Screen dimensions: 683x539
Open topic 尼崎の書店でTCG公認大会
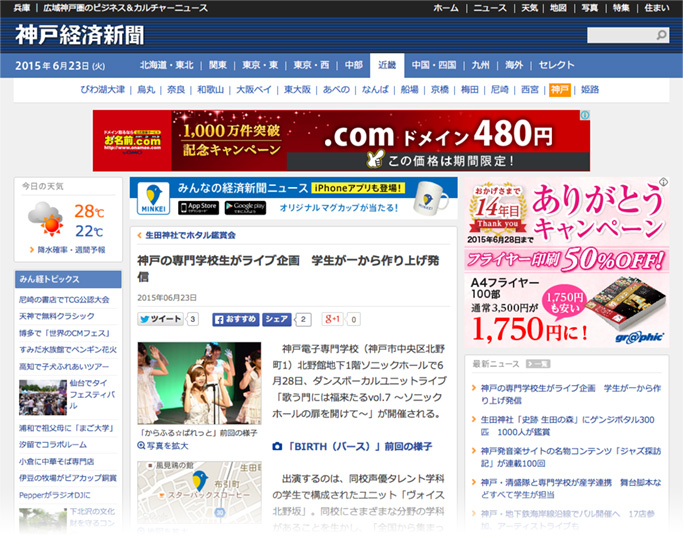(64, 300)
